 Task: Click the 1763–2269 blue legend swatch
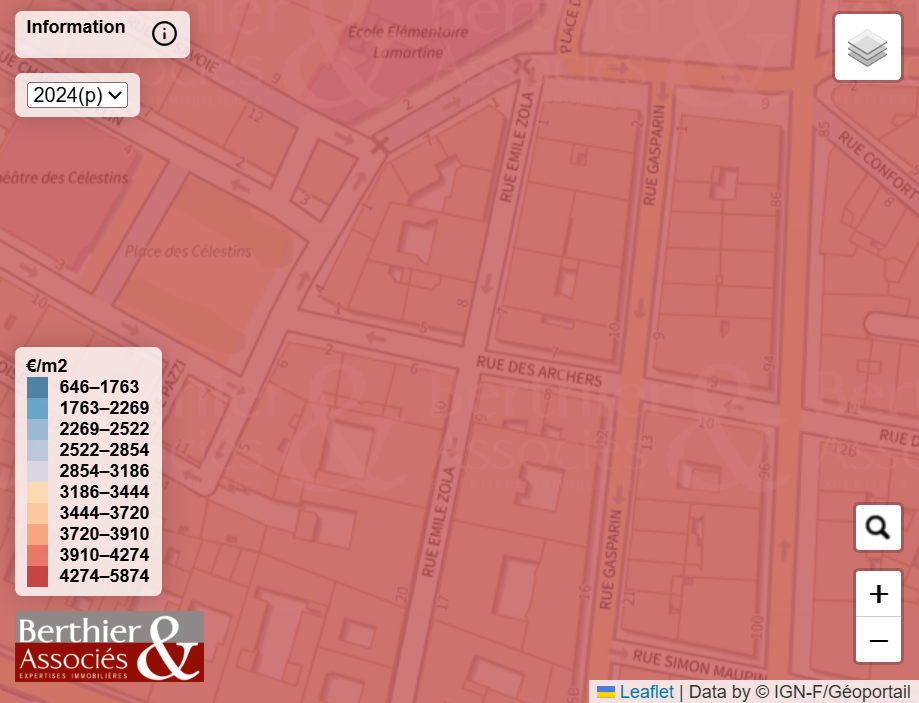click(x=38, y=409)
